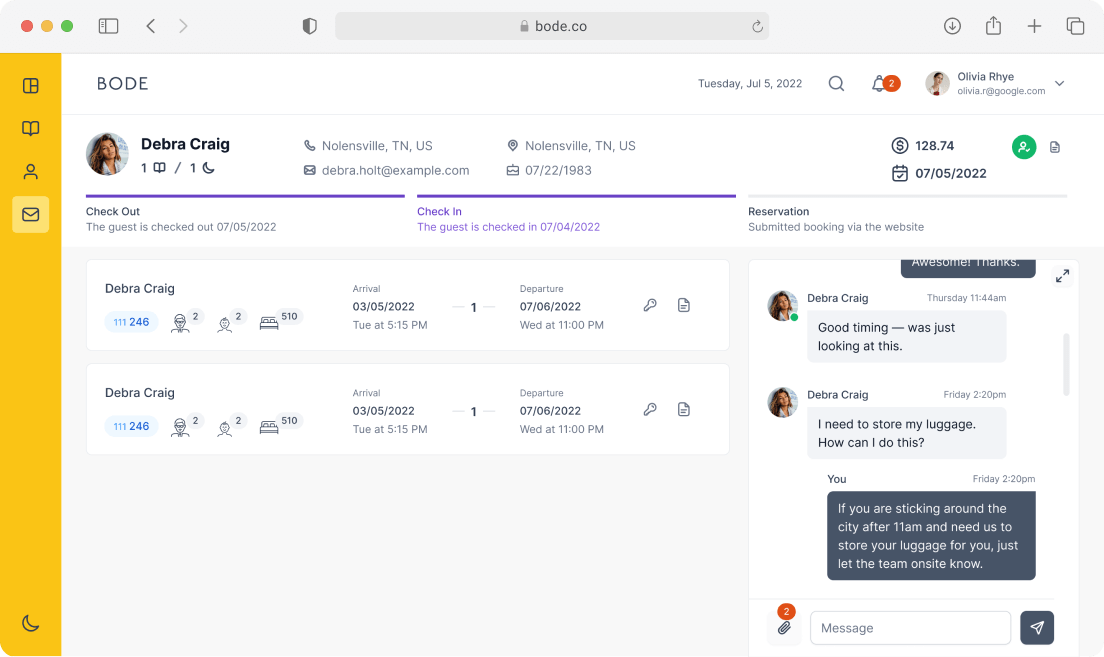Click Debra Craig's large profile photo
Viewport: 1104px width, 657px height.
pyautogui.click(x=107, y=154)
